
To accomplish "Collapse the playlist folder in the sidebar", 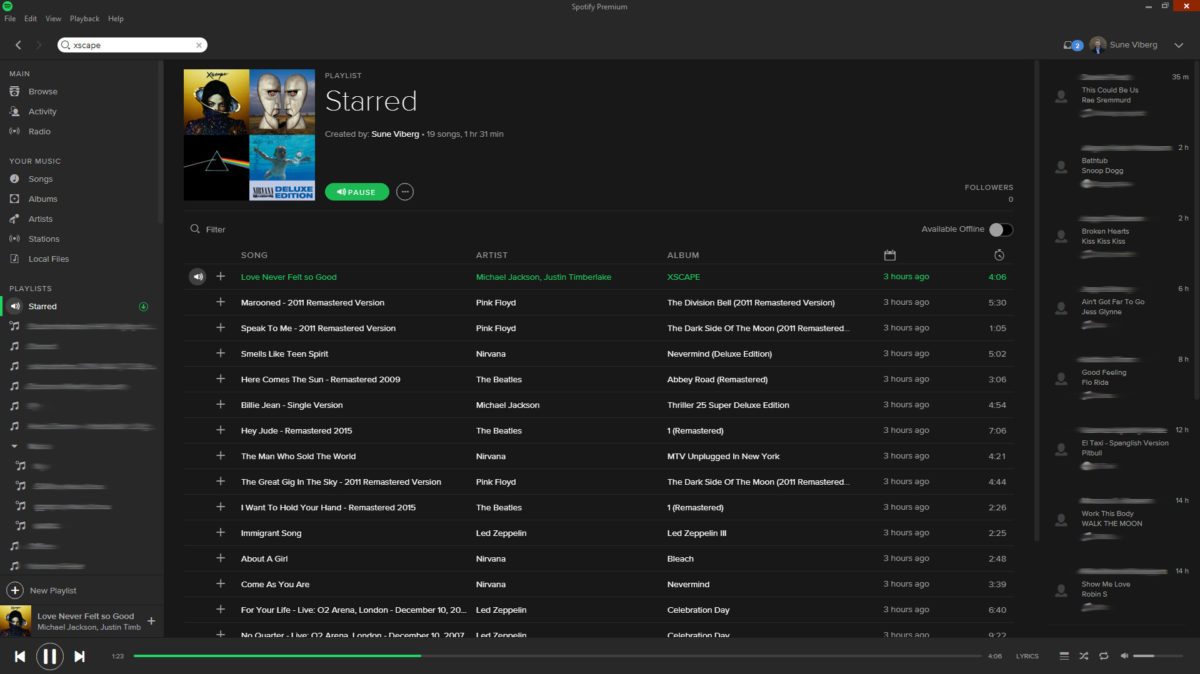I will pyautogui.click(x=14, y=446).
